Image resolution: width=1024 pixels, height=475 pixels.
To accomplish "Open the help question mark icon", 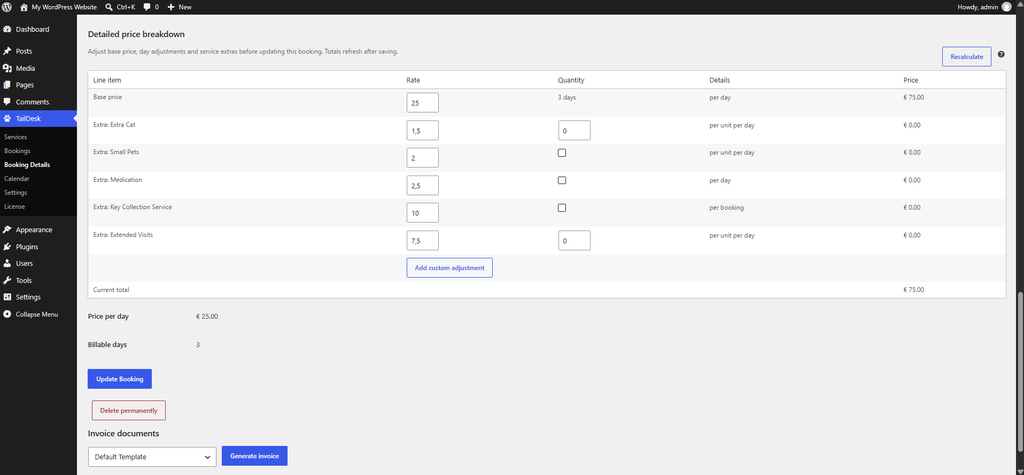I will pos(1001,54).
